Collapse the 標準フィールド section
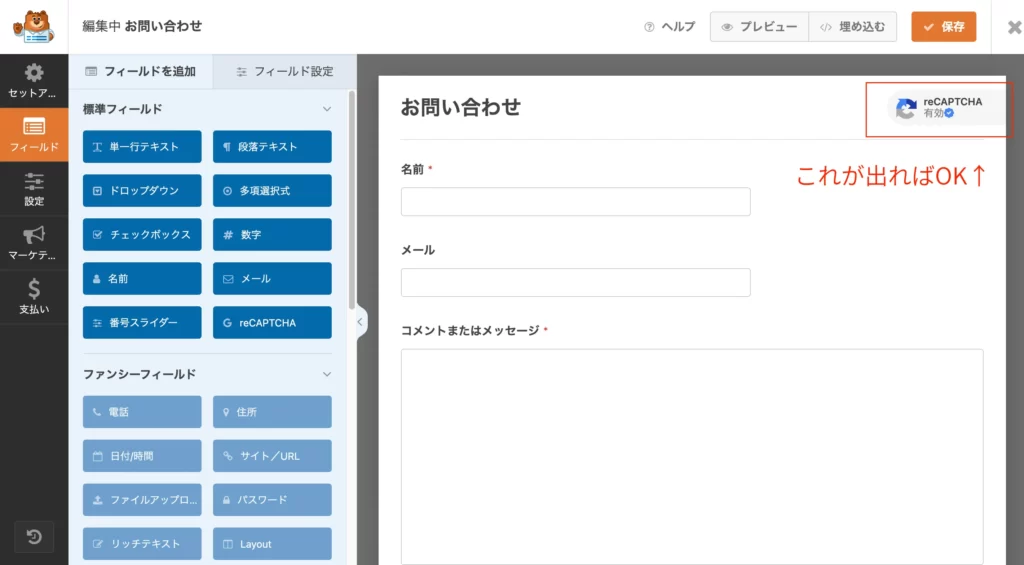The image size is (1024, 565). point(327,109)
